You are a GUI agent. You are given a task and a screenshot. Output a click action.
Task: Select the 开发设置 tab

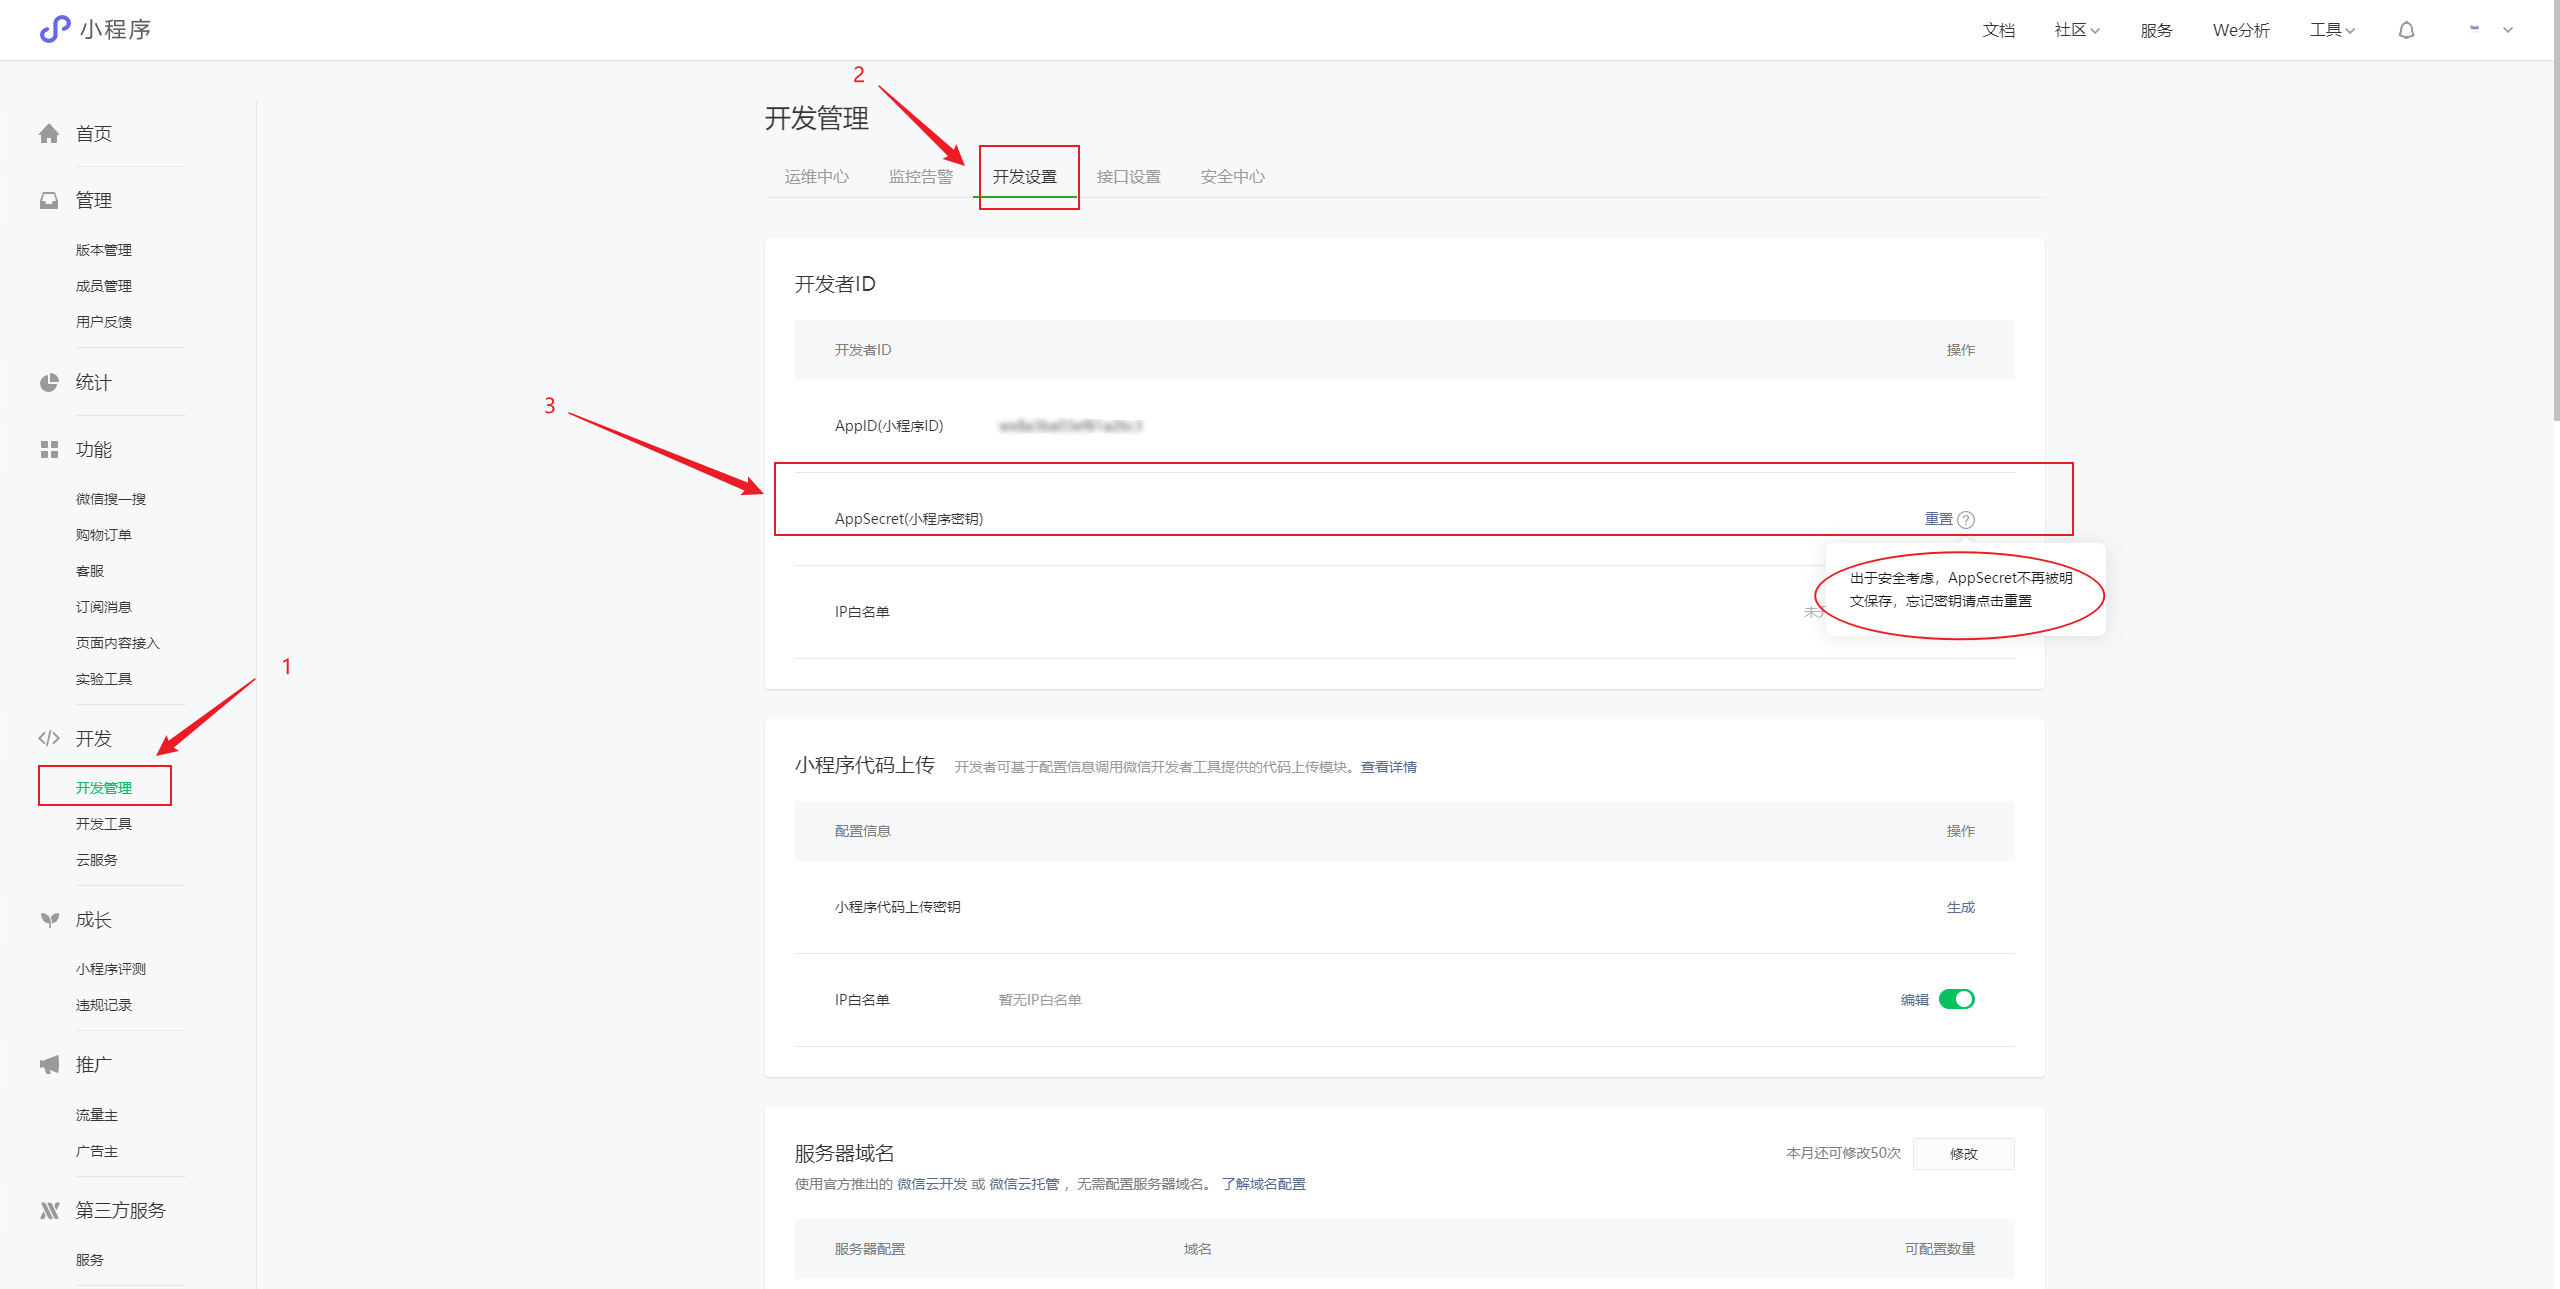point(1025,176)
